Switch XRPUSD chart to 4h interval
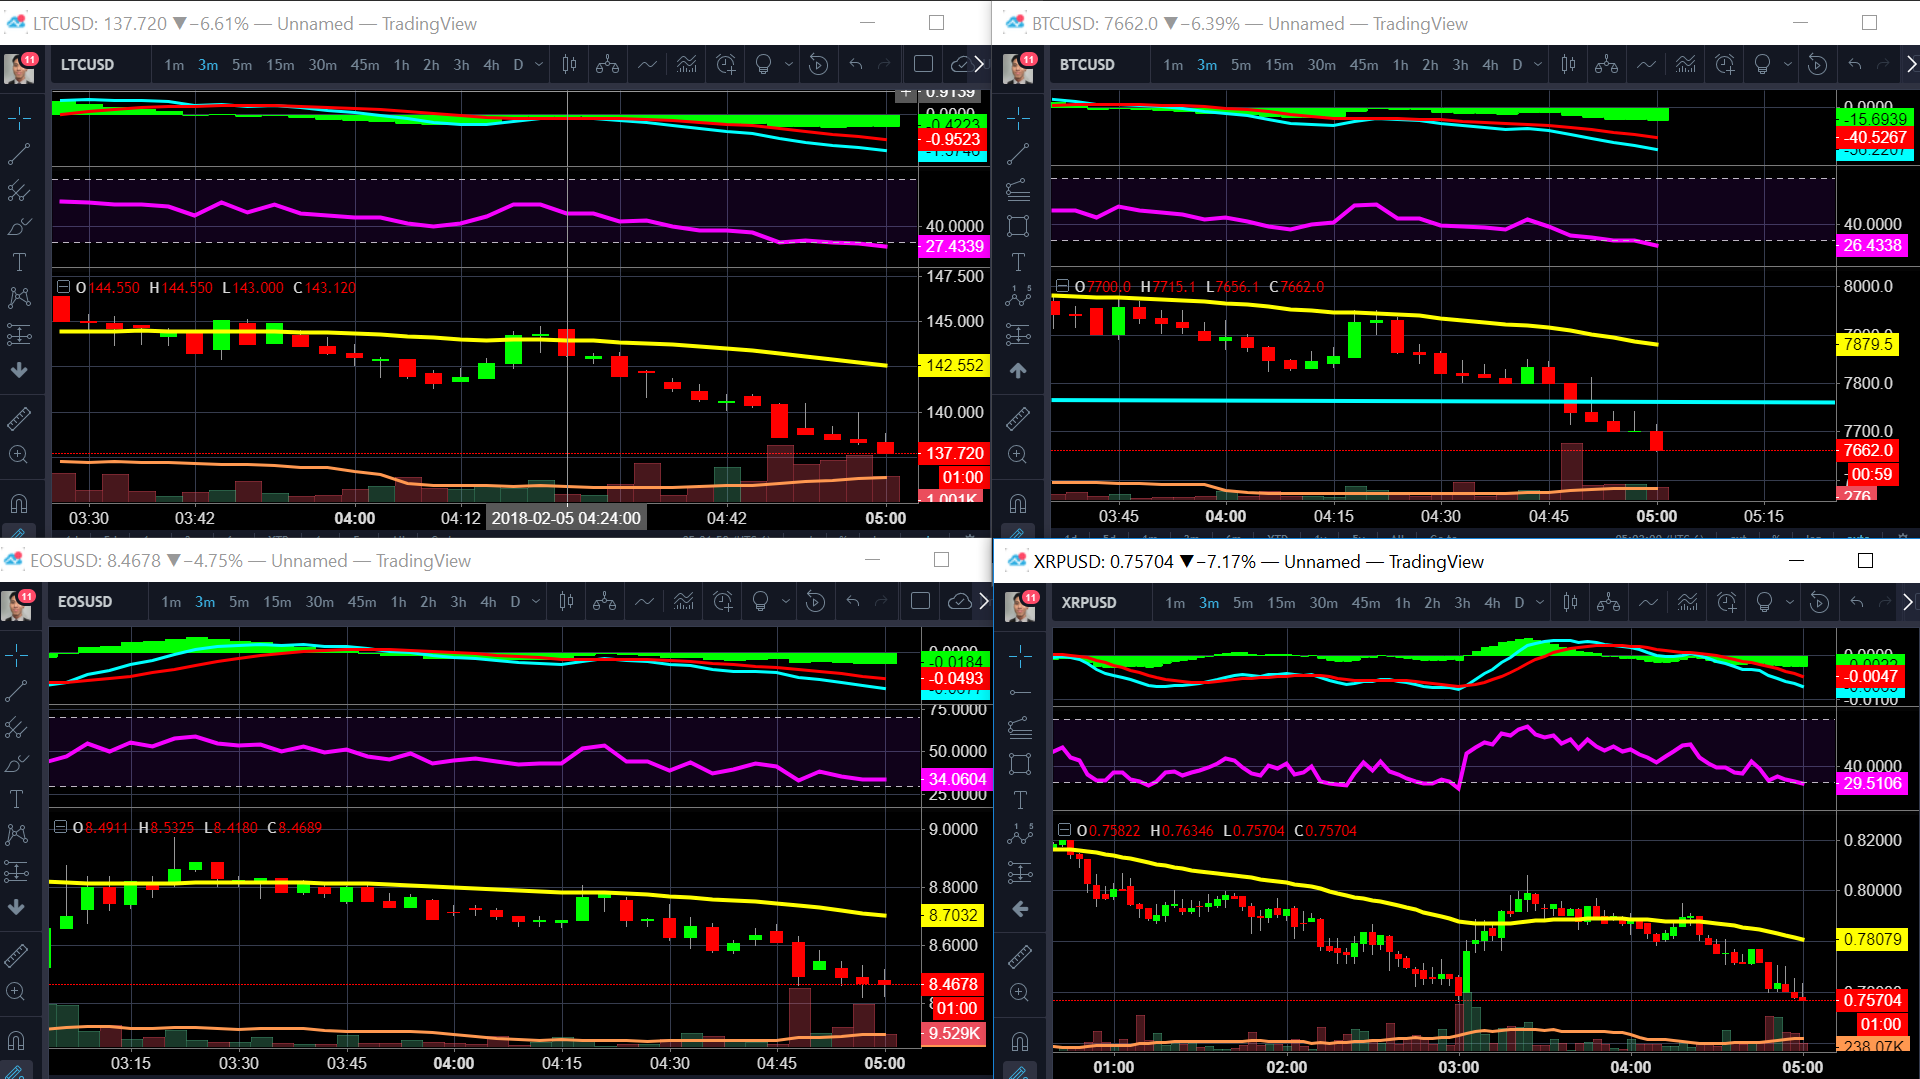1920x1079 pixels. point(1492,603)
